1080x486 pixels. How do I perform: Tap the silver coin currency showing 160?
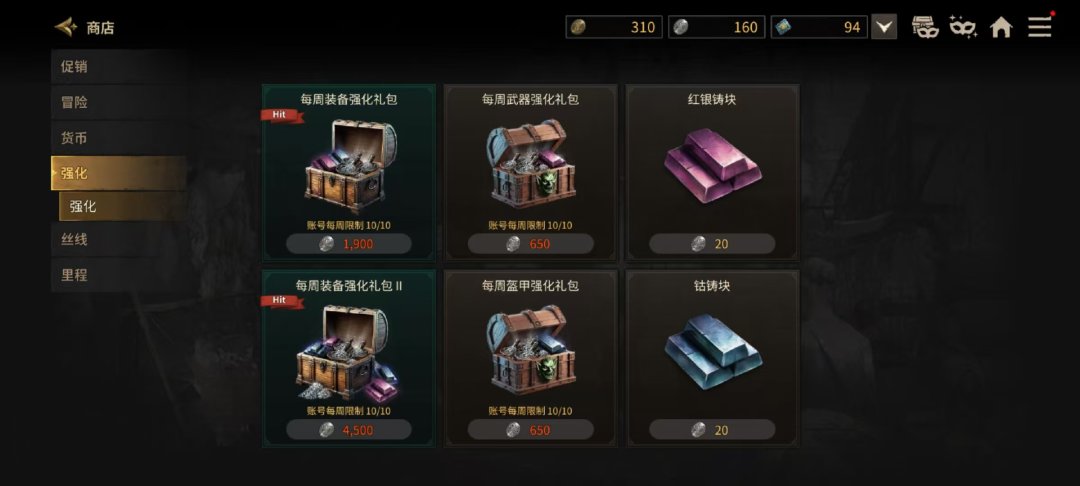point(716,27)
